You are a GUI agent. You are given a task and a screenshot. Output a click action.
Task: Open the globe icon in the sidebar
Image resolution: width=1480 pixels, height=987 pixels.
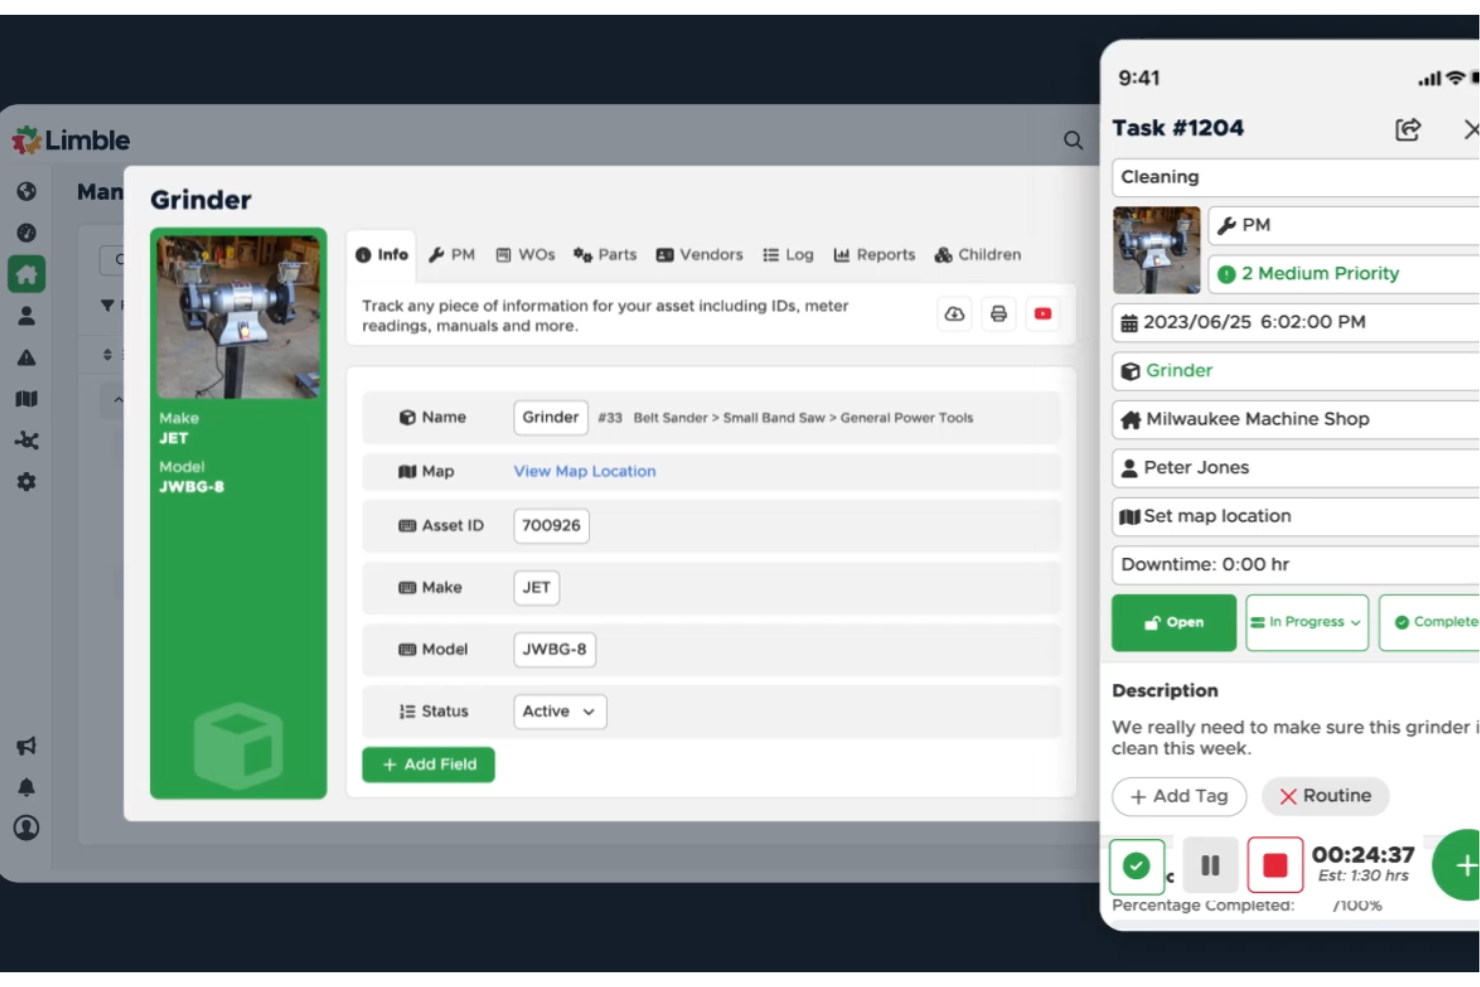(27, 191)
